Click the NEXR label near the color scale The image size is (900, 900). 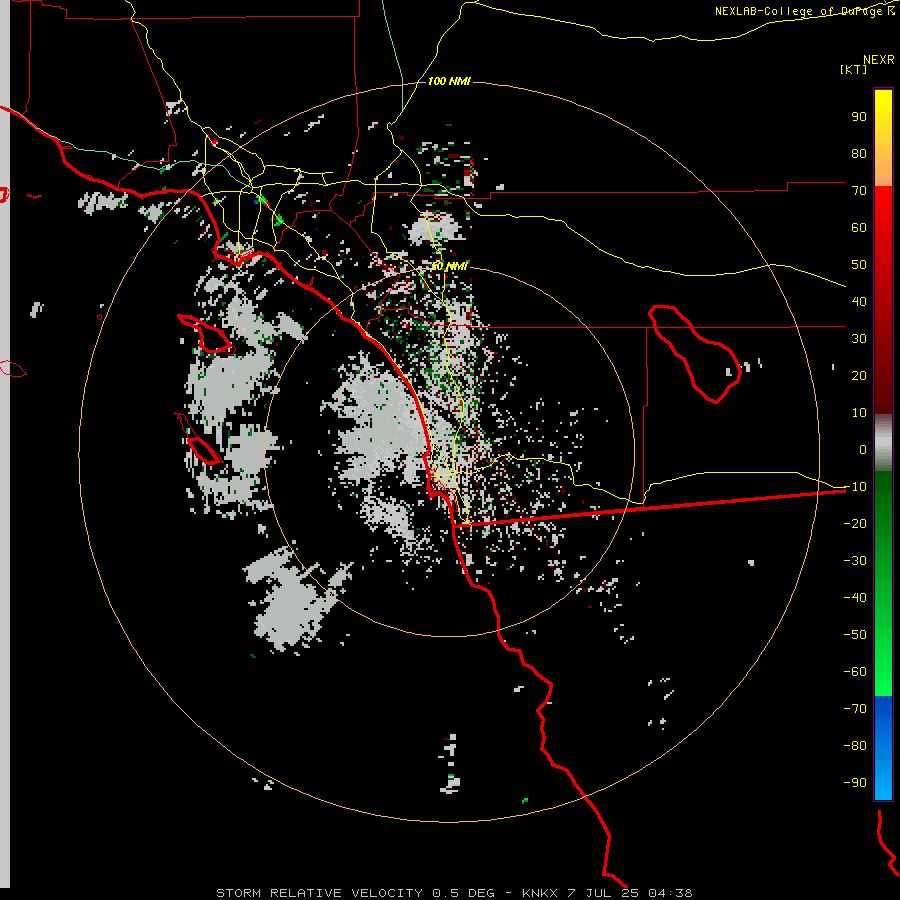(x=879, y=60)
